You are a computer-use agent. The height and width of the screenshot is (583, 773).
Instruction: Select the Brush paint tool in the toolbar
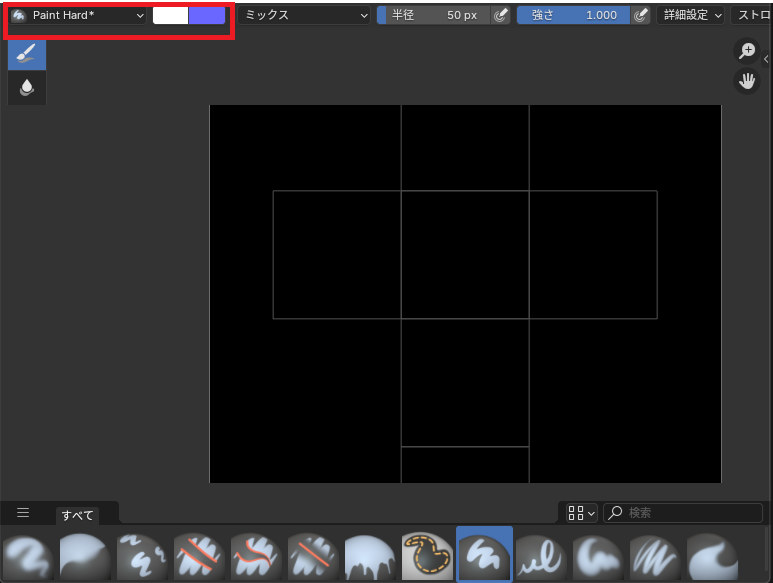pos(27,54)
